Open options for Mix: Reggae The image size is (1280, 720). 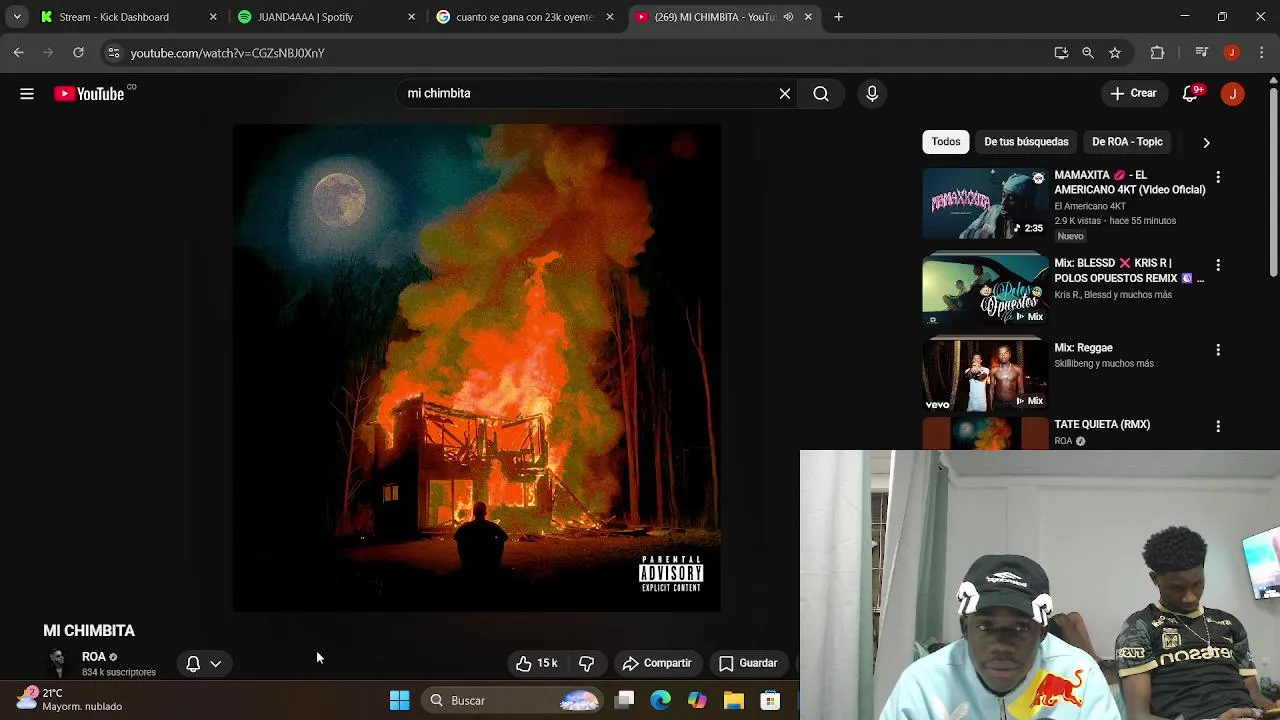1218,350
